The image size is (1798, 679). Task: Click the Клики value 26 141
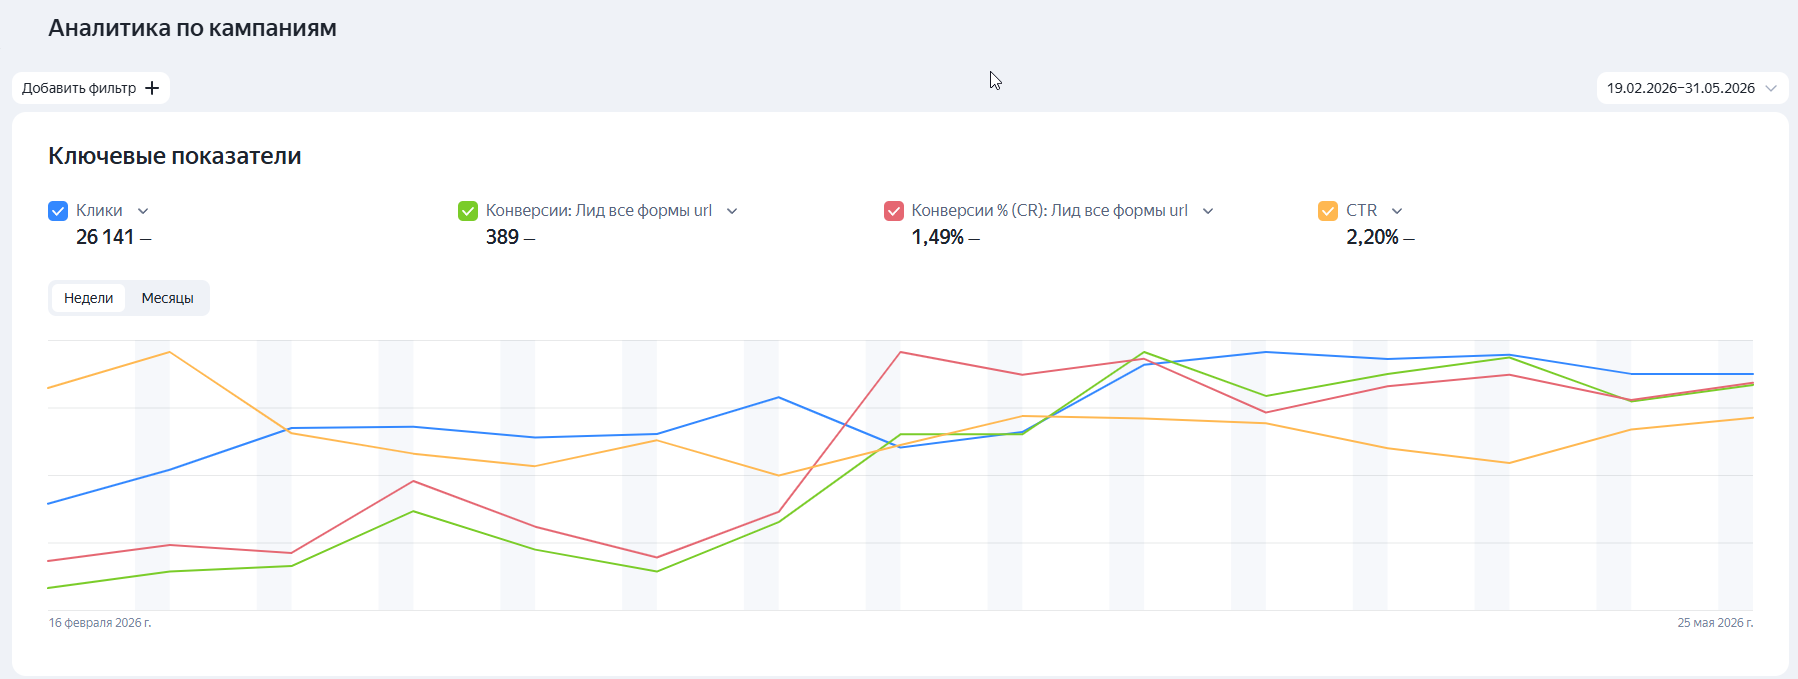(x=105, y=237)
